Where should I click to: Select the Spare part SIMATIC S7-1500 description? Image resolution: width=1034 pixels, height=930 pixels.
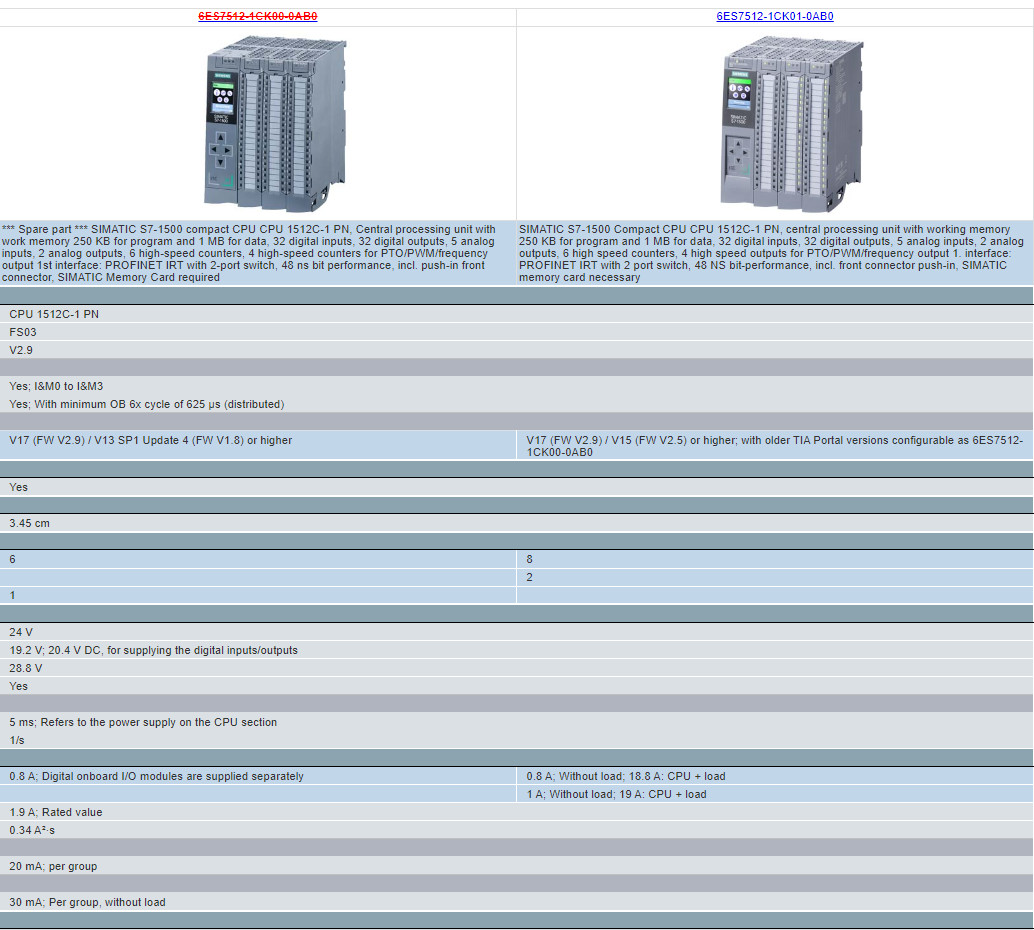tap(258, 253)
